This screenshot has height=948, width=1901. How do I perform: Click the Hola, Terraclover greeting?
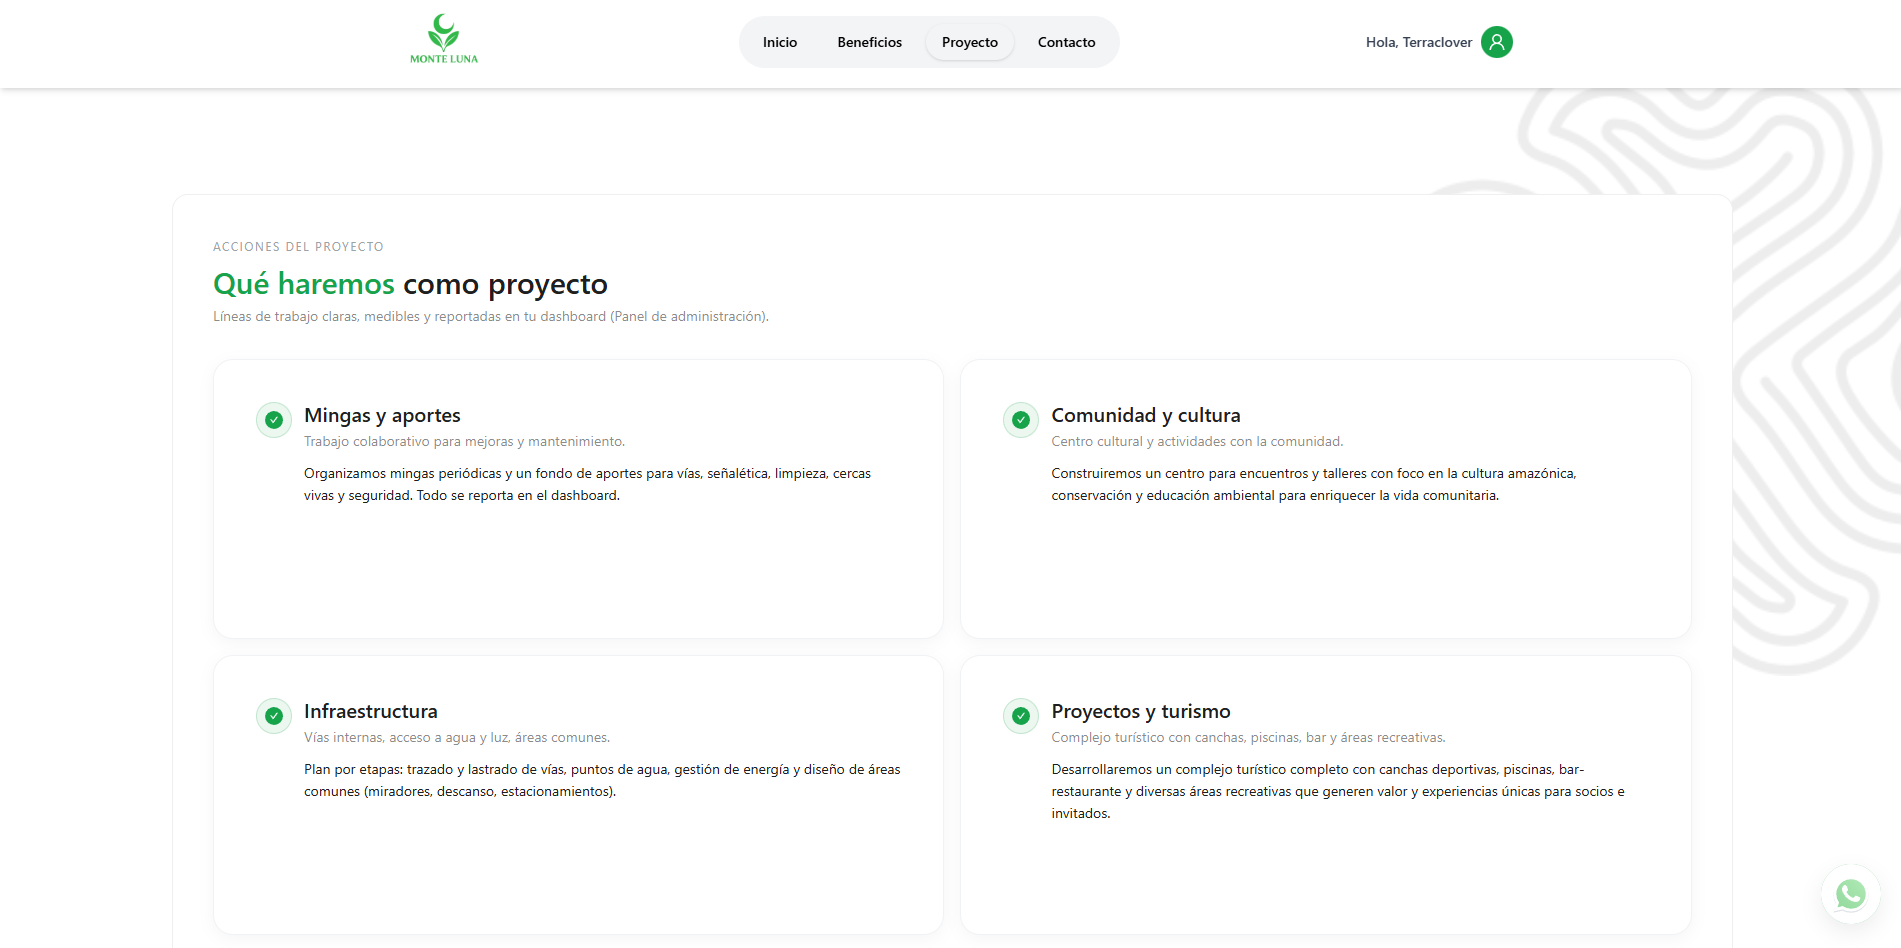[x=1418, y=42]
